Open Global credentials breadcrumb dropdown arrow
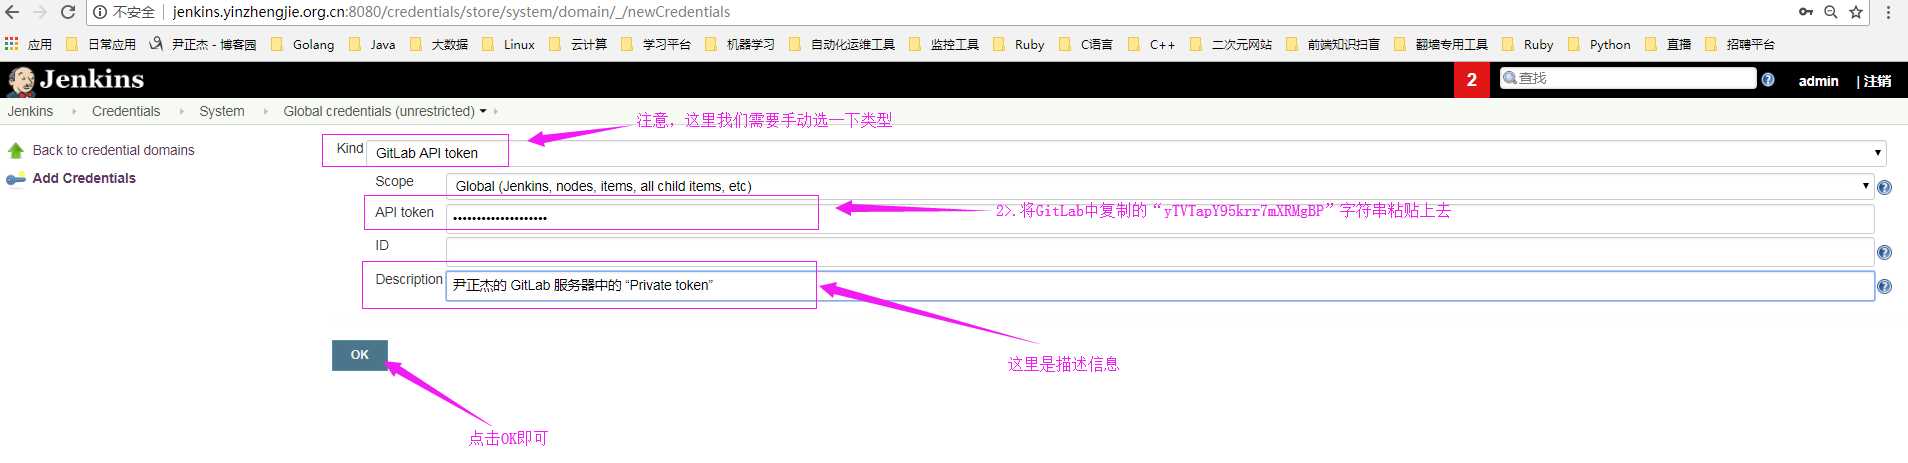Image resolution: width=1908 pixels, height=463 pixels. pyautogui.click(x=483, y=111)
